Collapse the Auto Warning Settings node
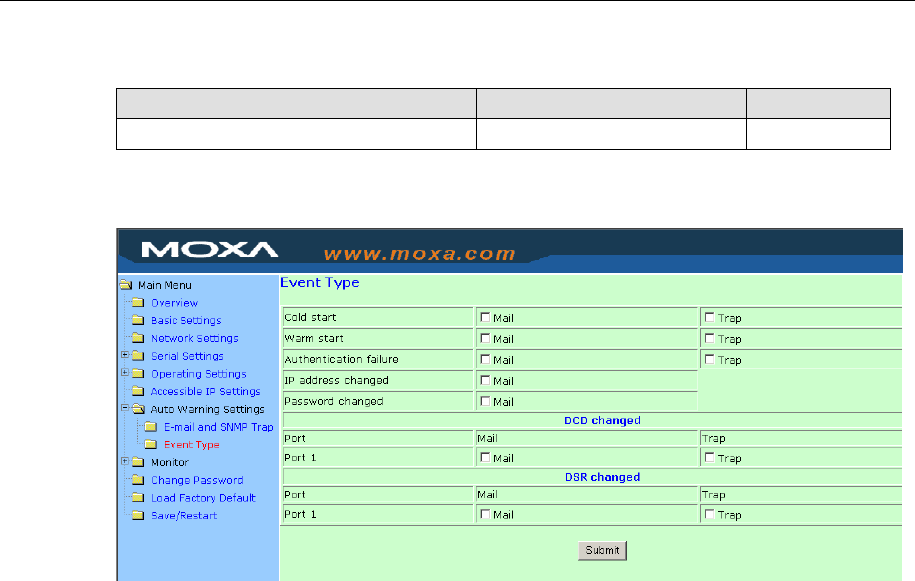 coord(125,408)
